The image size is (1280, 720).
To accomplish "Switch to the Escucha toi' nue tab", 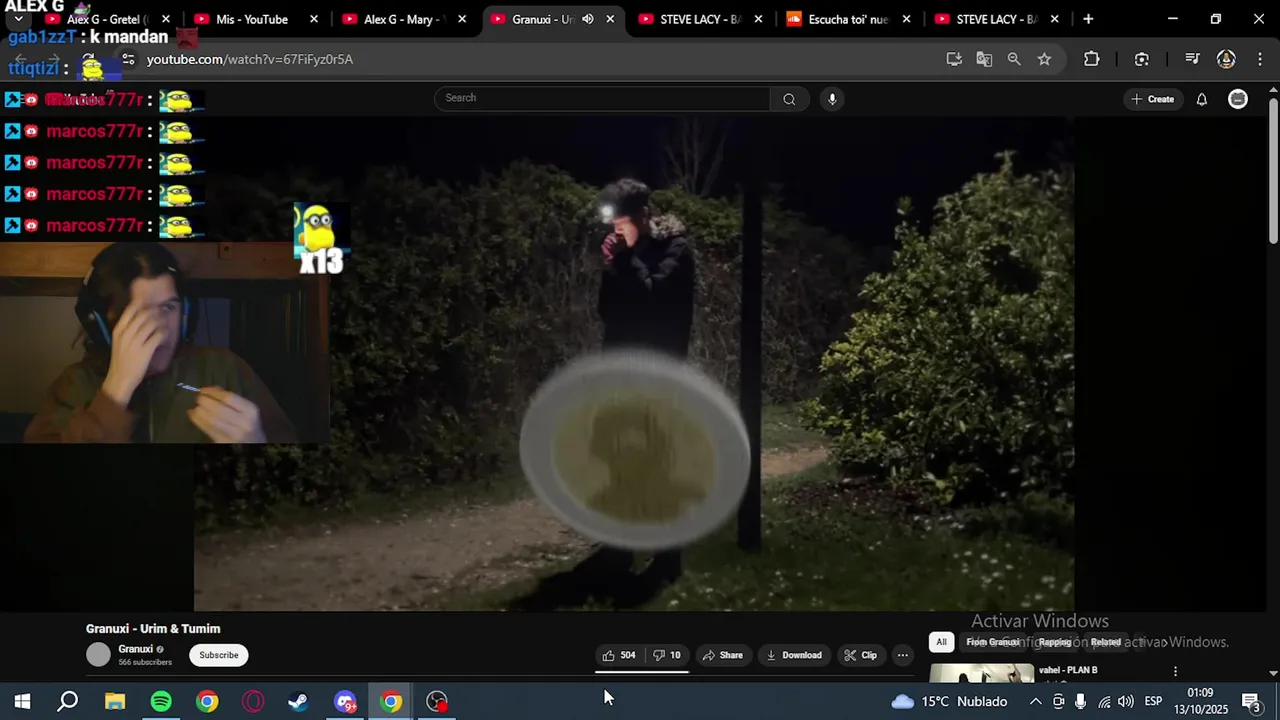I will pos(848,19).
